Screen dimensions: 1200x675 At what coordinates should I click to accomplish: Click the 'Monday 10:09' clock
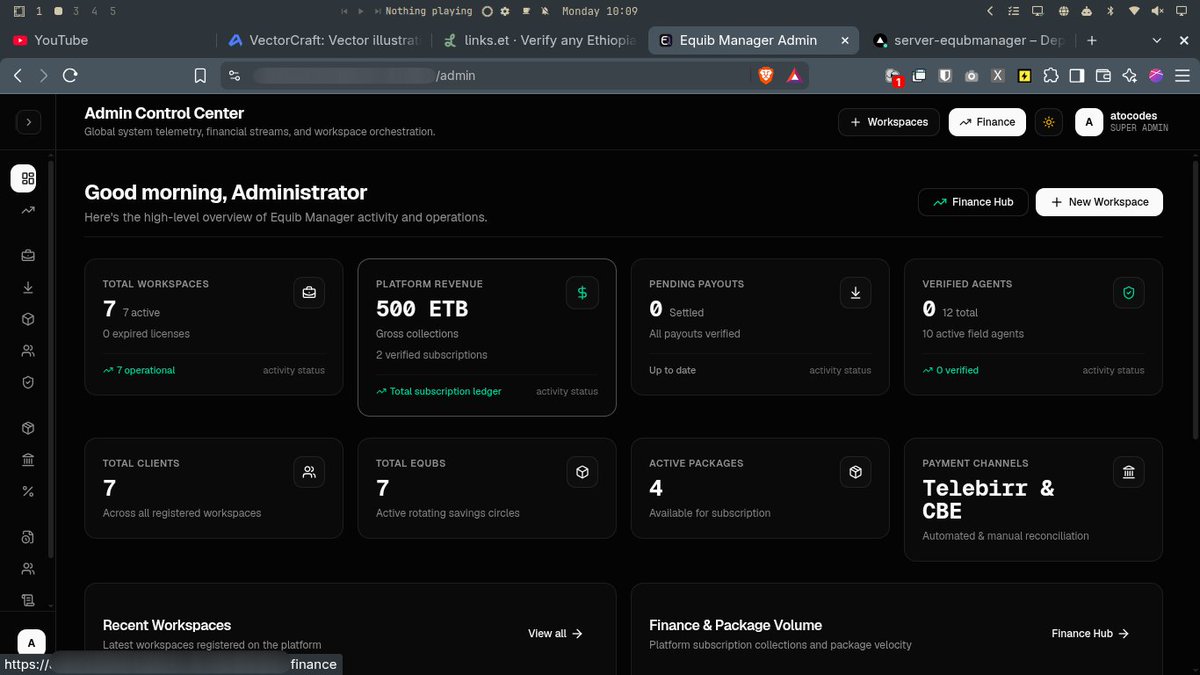(600, 11)
